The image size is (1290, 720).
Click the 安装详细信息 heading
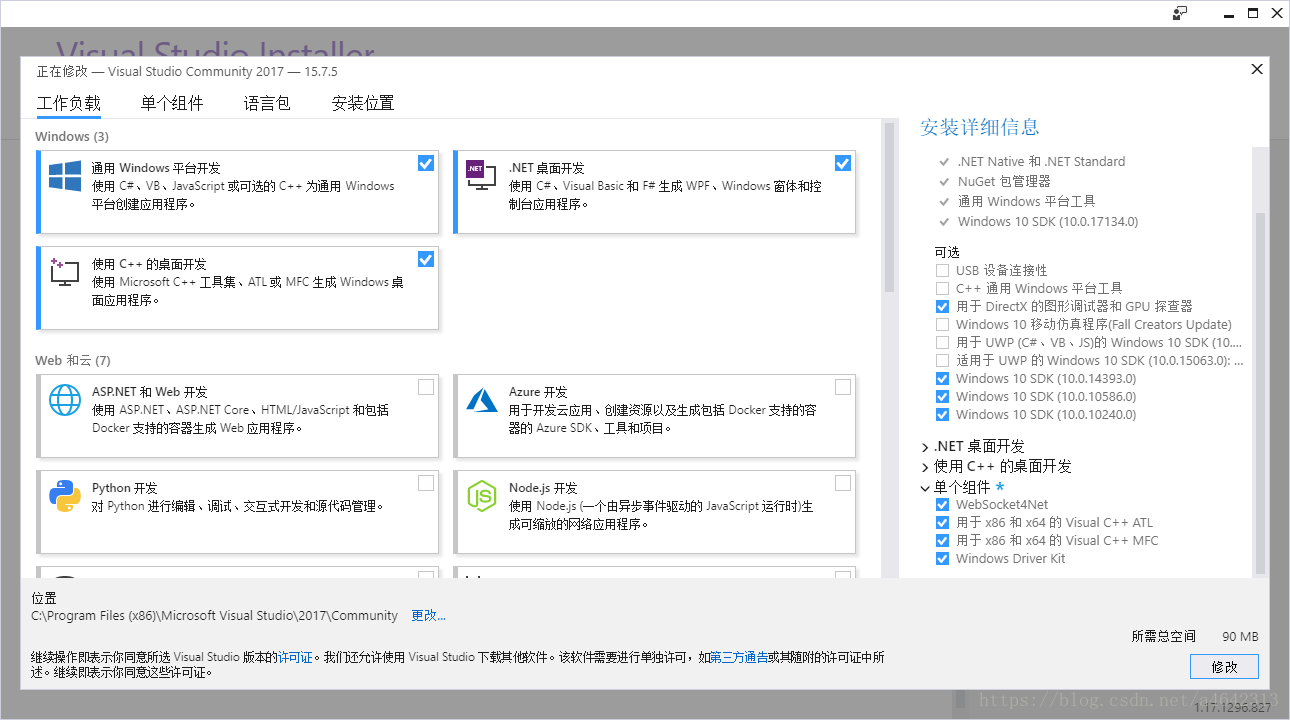coord(980,127)
